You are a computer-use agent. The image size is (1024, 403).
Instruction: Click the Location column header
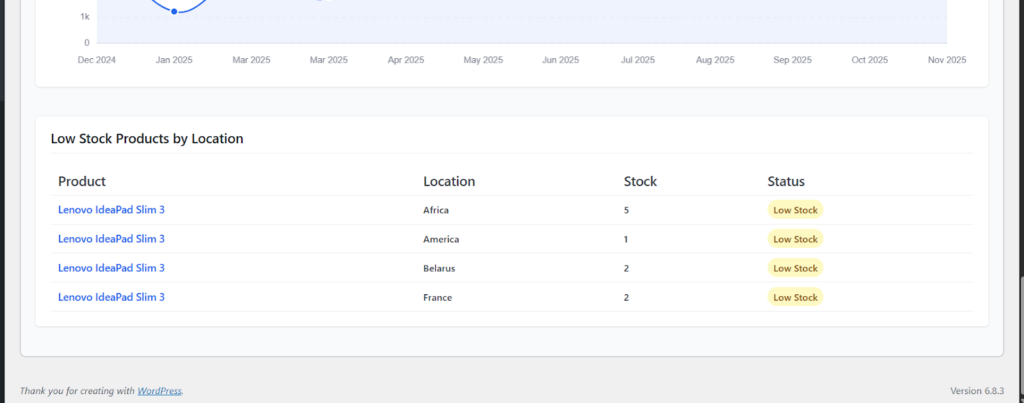tap(449, 181)
